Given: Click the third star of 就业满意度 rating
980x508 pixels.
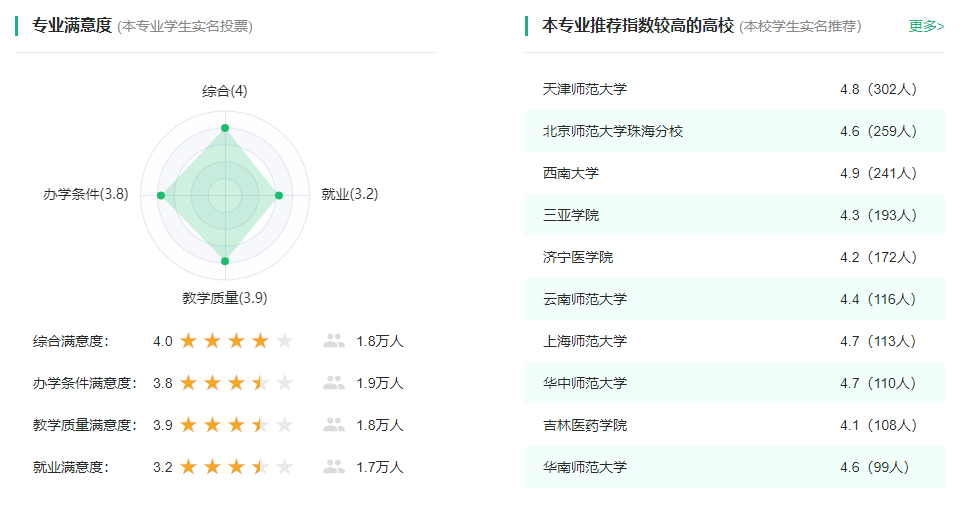Looking at the screenshot, I should point(236,467).
